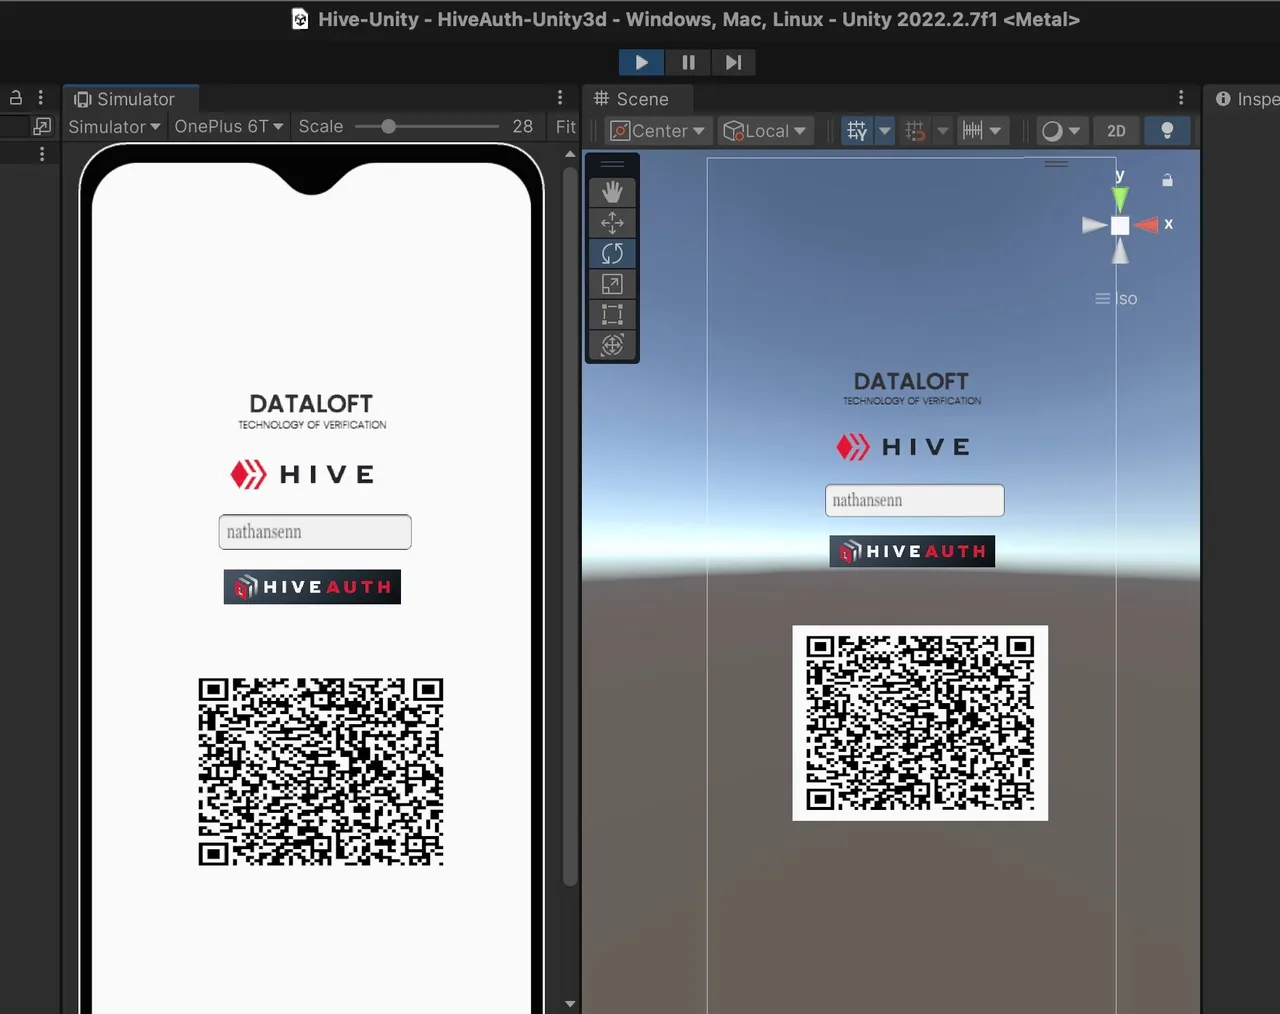This screenshot has width=1280, height=1014.
Task: Click scroll up arrow in Simulator
Action: 570,154
